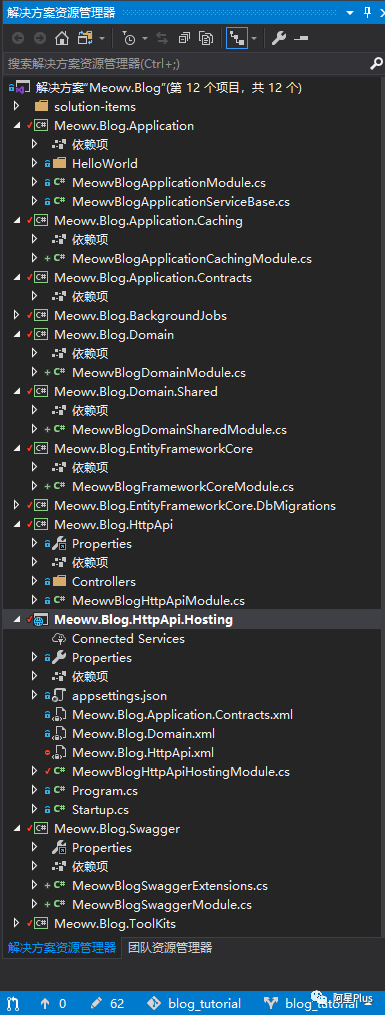Viewport: 385px width, 1016px height.
Task: Toggle Preview Selected Items dash icon
Action: click(301, 38)
